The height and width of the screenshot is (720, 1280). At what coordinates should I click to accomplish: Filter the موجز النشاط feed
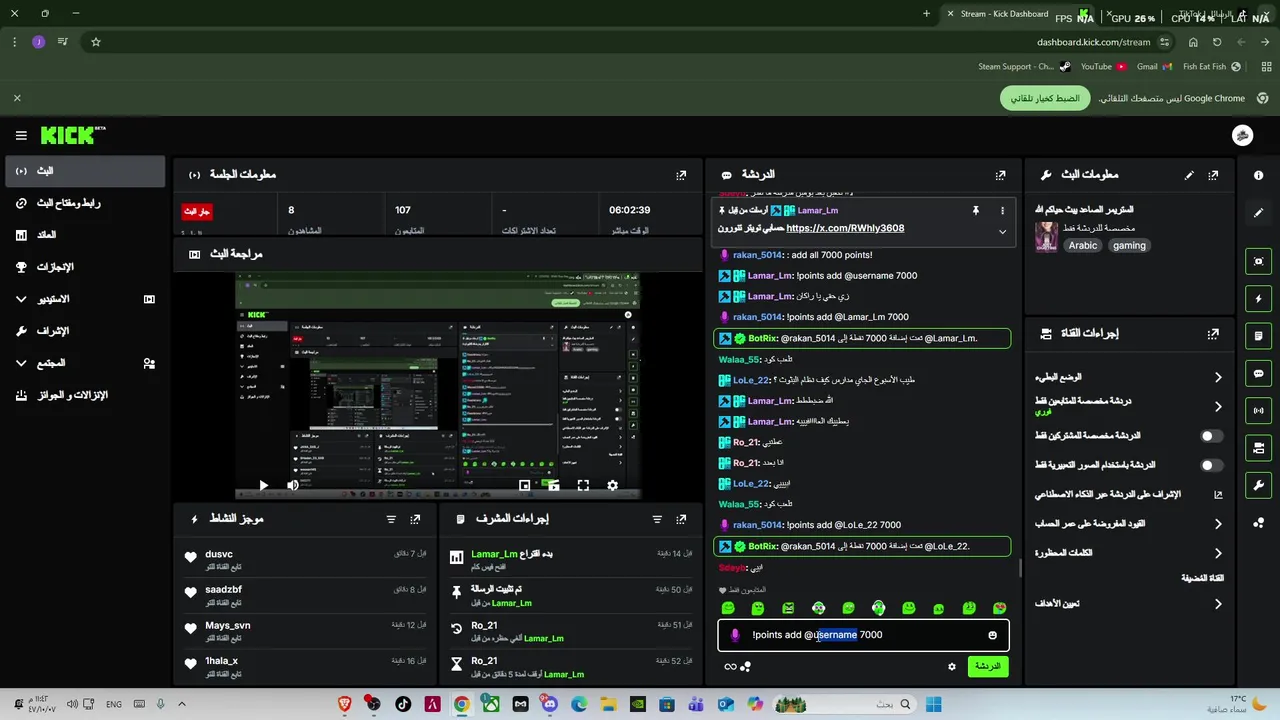click(391, 519)
